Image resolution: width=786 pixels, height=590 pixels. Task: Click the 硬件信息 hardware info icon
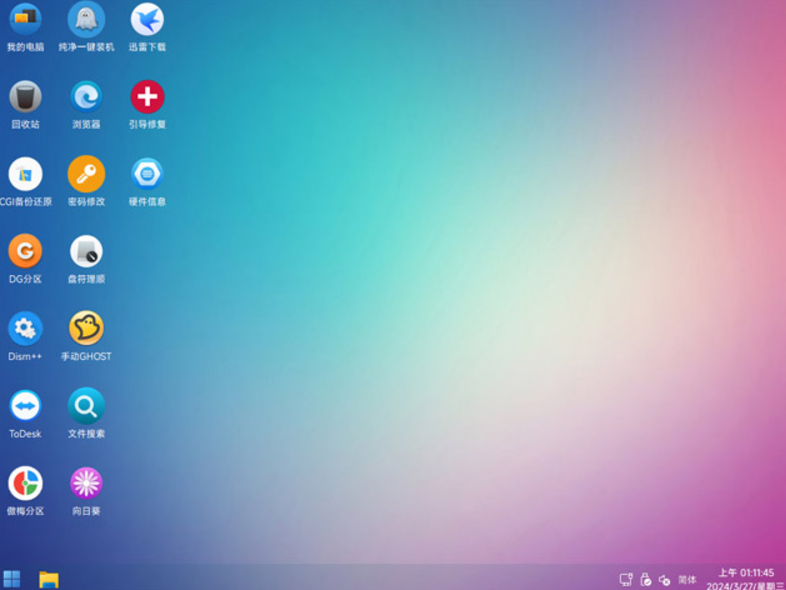[x=147, y=174]
